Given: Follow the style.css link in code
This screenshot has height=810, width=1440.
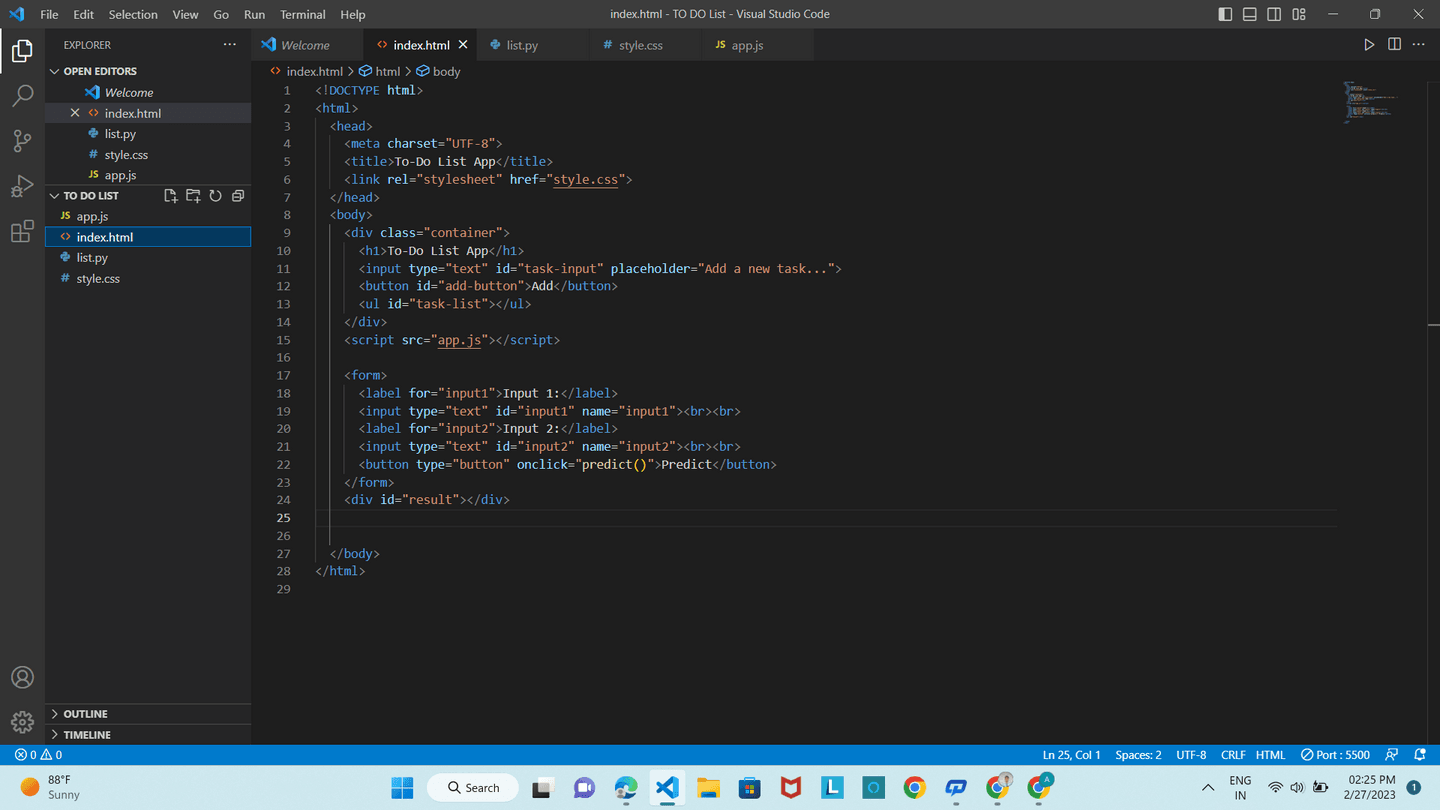Looking at the screenshot, I should (x=586, y=180).
